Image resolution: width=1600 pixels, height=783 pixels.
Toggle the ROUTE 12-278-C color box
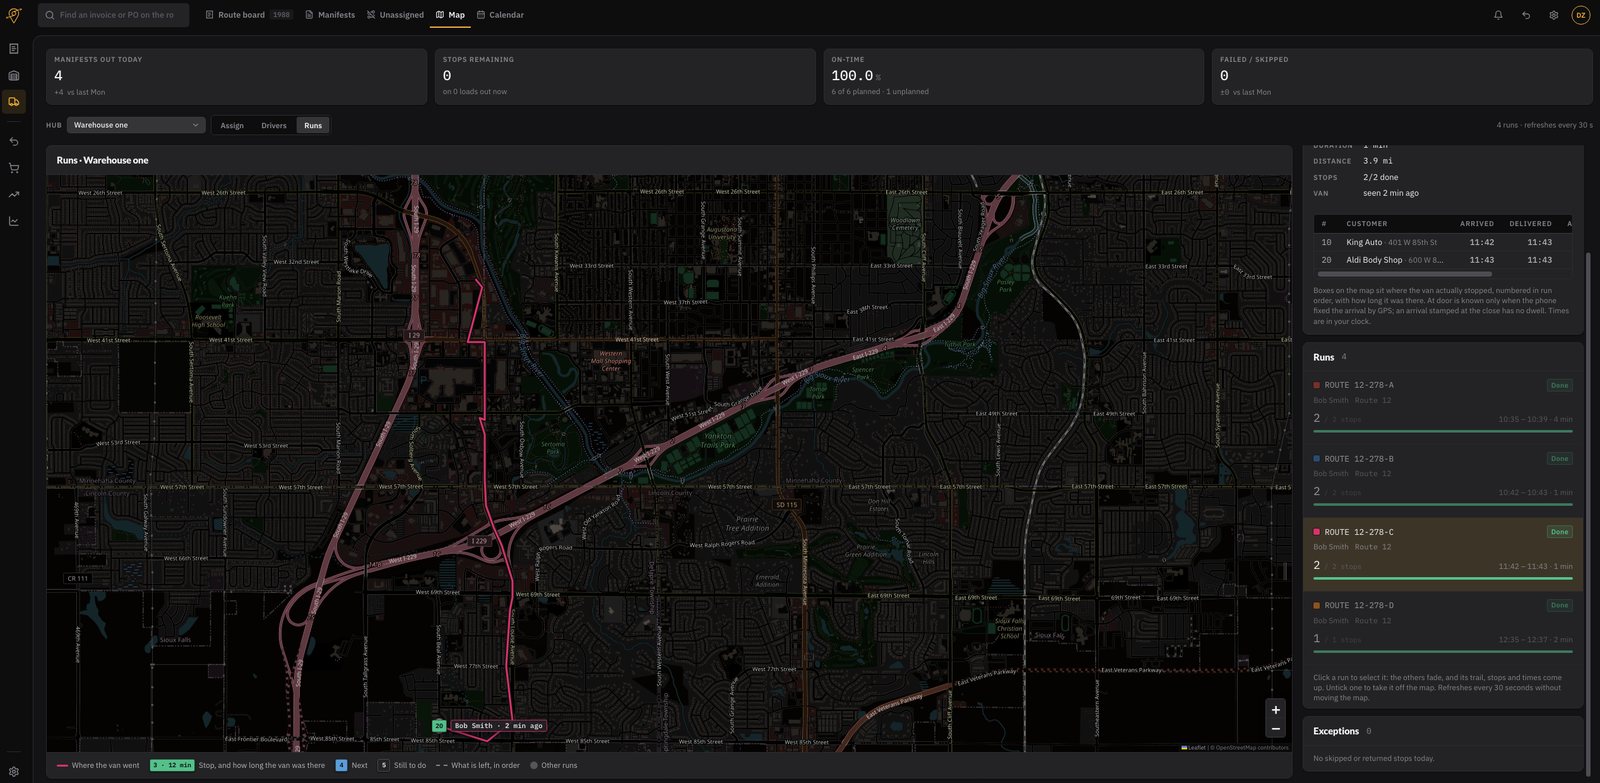[x=1317, y=532]
